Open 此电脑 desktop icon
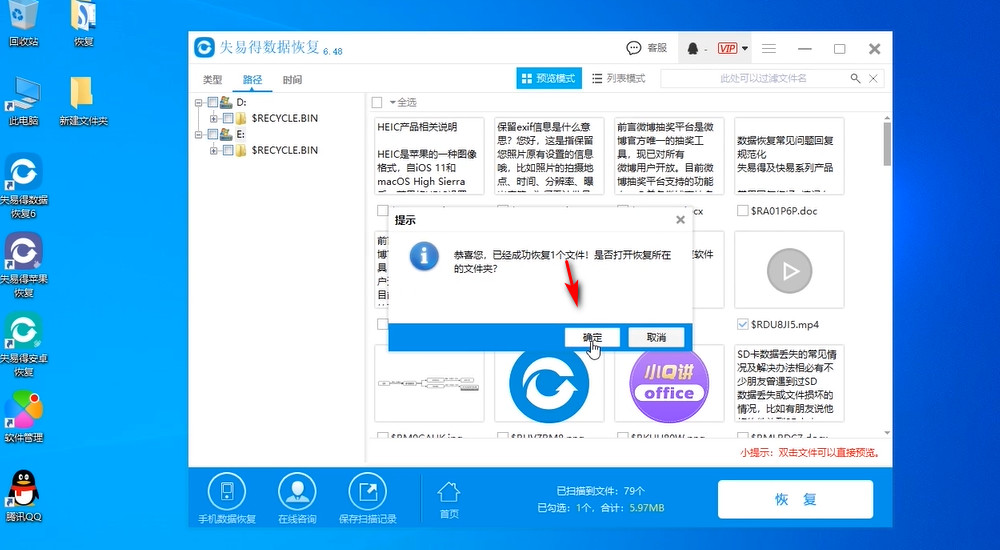Screen dimensions: 1000x550 [x=24, y=101]
